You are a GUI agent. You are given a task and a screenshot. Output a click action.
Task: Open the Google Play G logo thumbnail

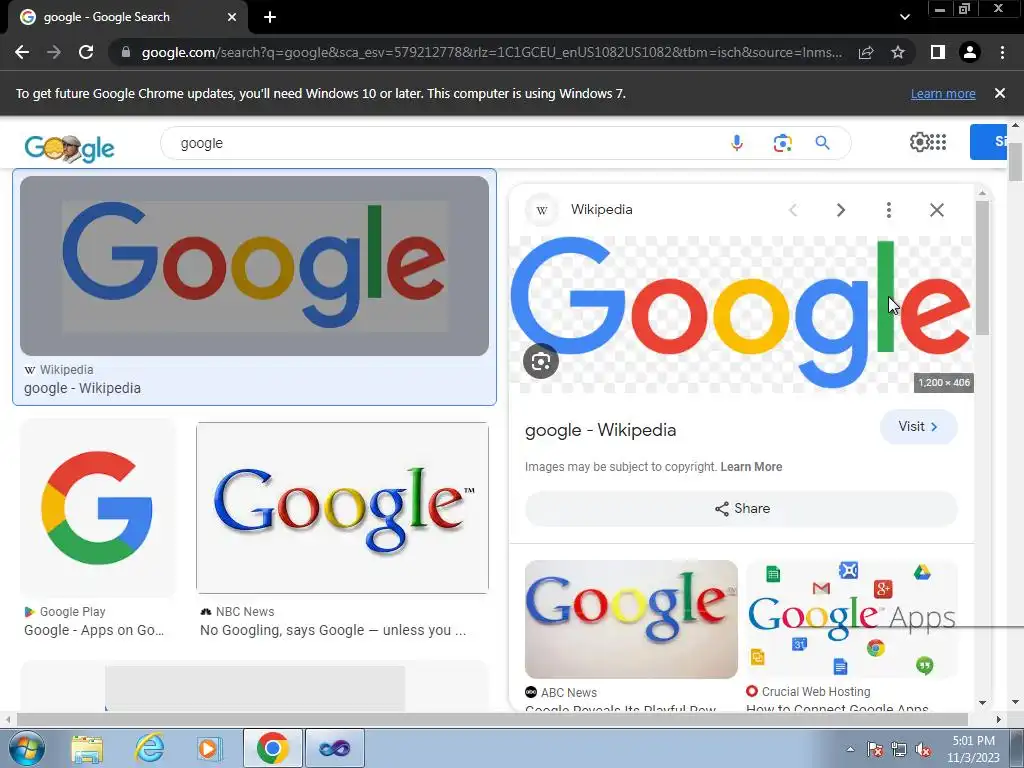point(97,507)
